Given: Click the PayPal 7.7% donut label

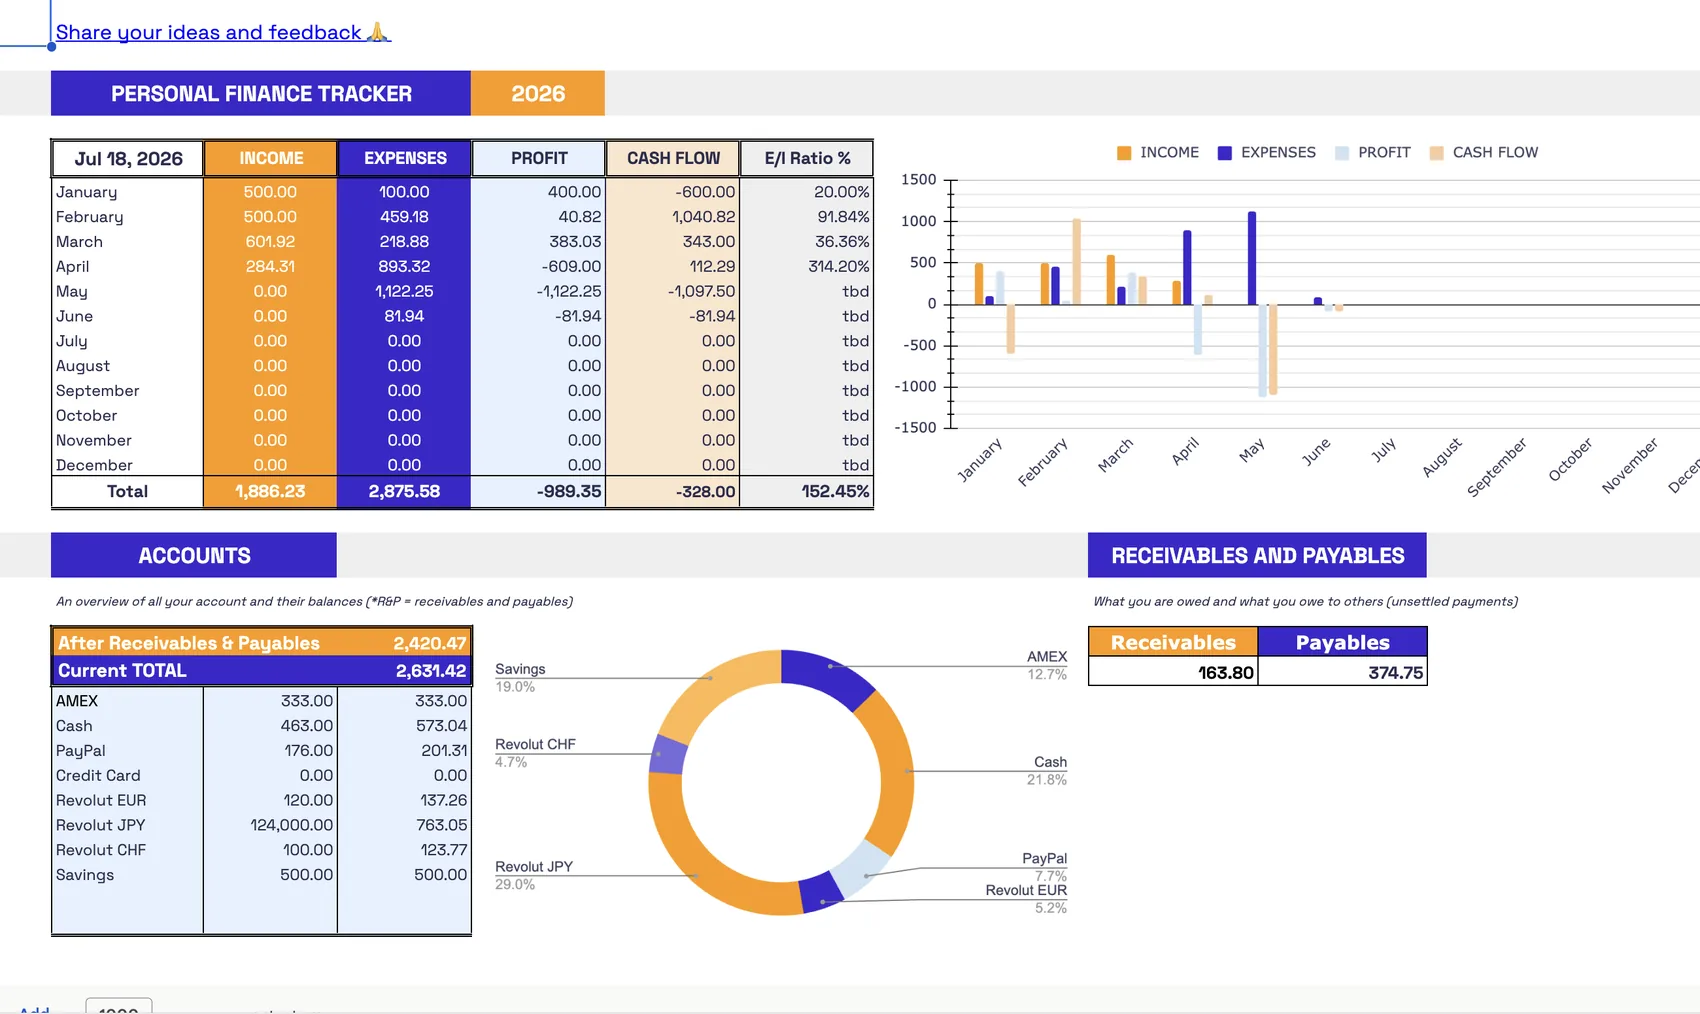Looking at the screenshot, I should pyautogui.click(x=1044, y=866).
